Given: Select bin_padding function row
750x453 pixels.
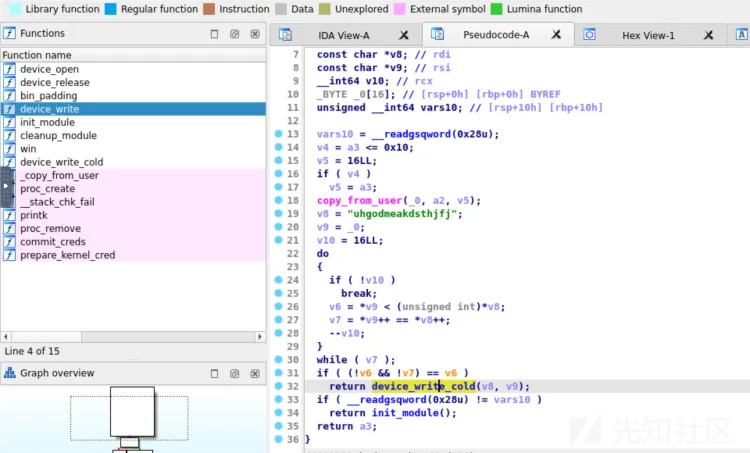Looking at the screenshot, I should click(133, 96).
